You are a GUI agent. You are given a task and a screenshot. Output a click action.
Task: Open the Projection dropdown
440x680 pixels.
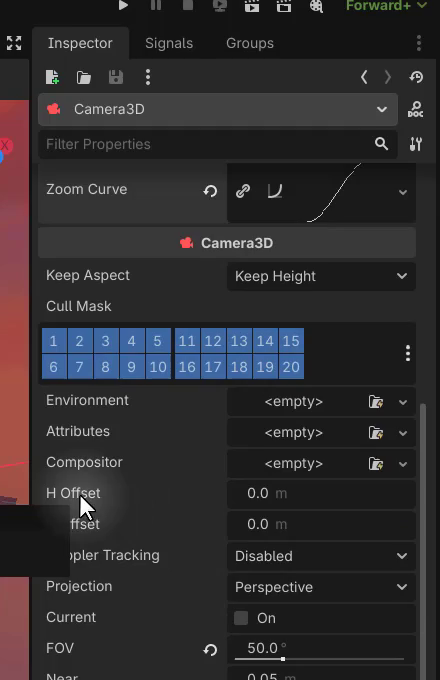[x=321, y=587]
